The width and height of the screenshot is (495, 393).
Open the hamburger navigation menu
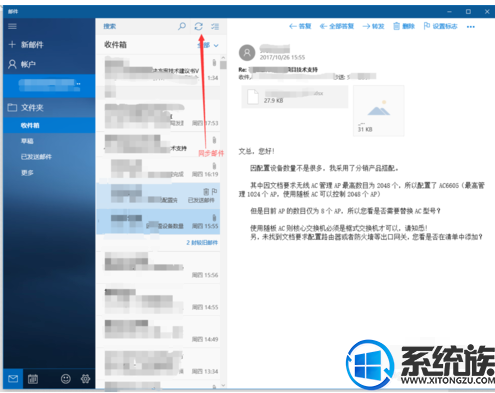[12, 26]
